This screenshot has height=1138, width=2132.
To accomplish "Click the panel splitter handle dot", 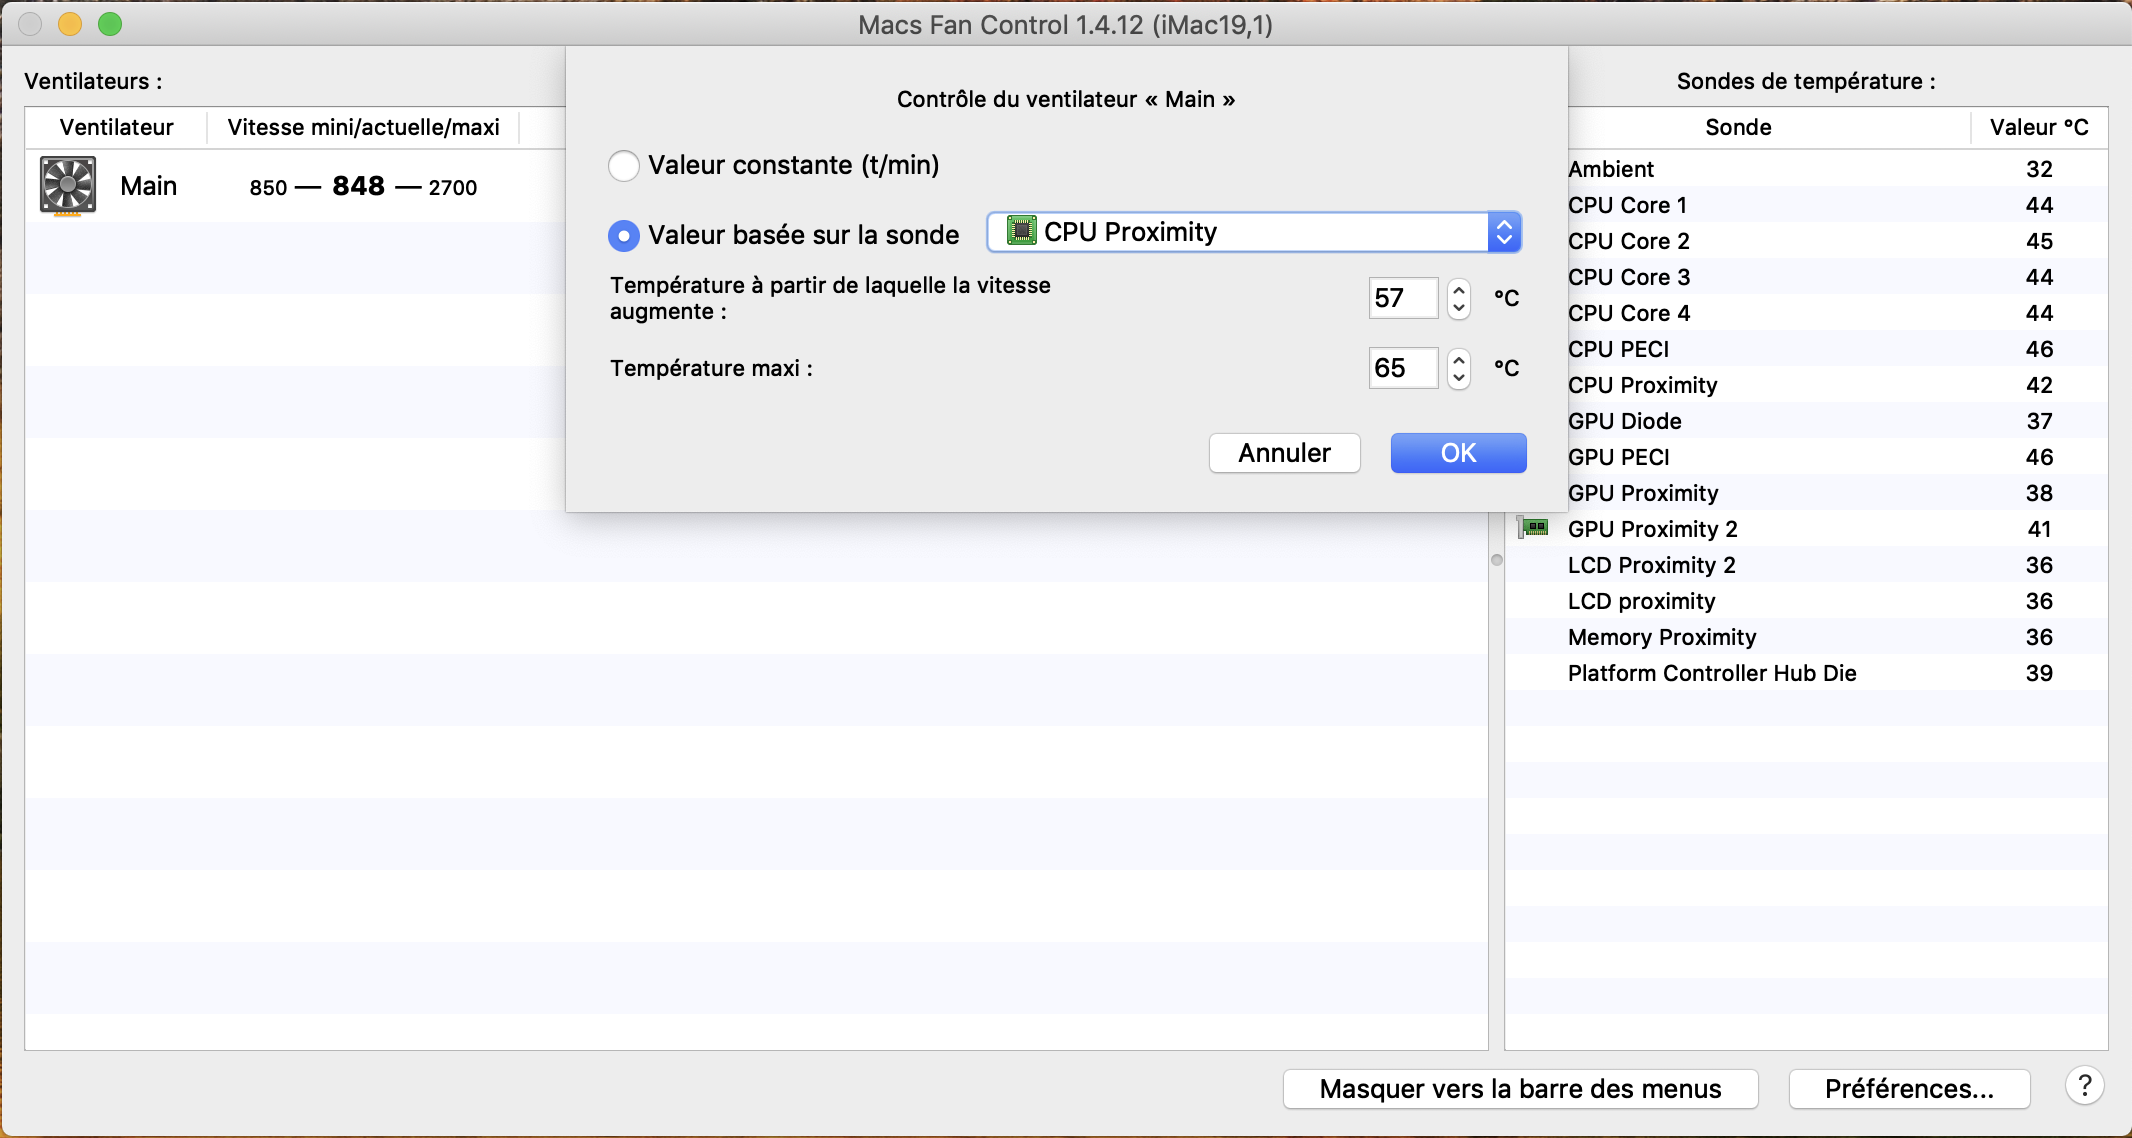I will click(1497, 560).
